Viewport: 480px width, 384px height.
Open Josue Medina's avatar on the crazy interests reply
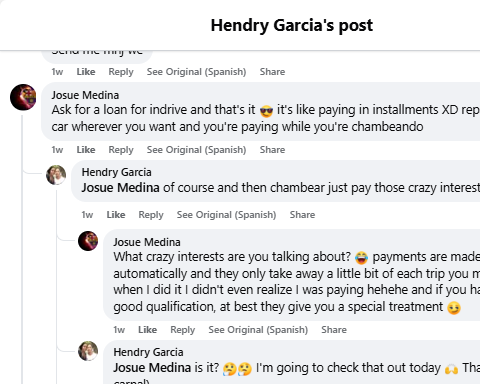pos(88,241)
